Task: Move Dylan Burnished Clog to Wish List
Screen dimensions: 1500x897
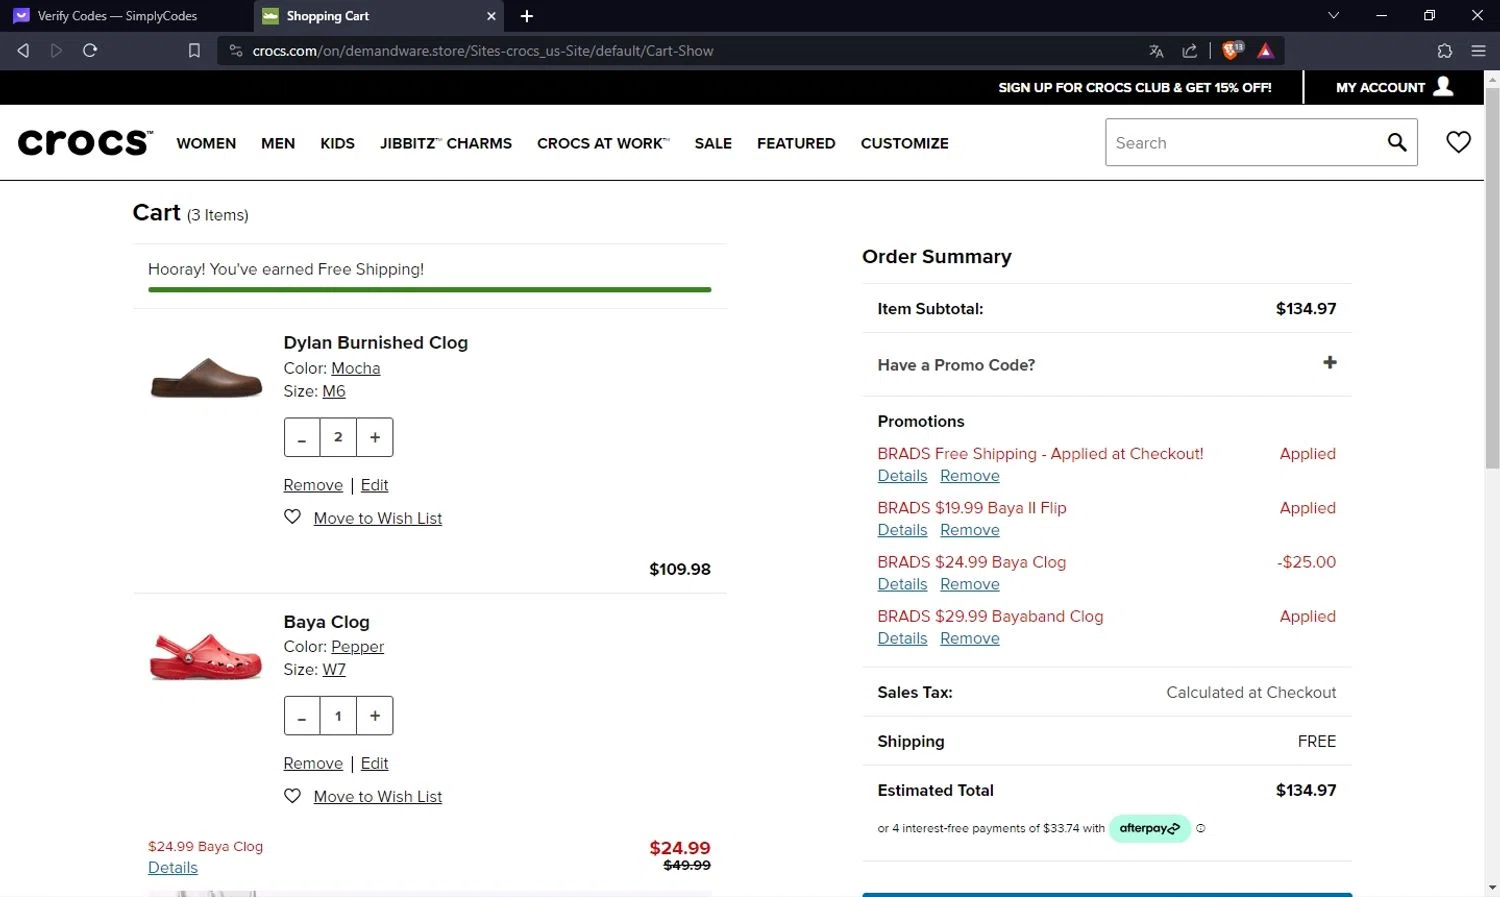Action: pos(378,518)
